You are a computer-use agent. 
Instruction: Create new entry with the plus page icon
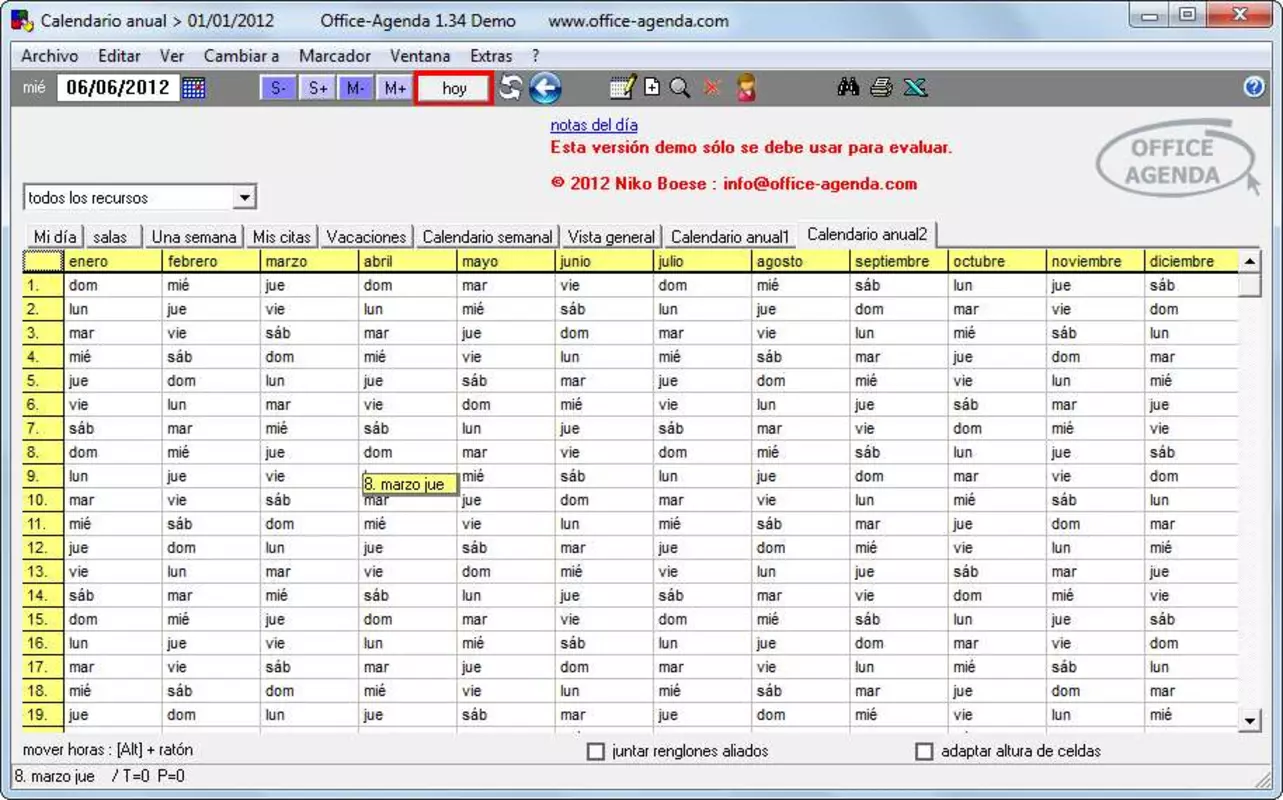coord(652,88)
